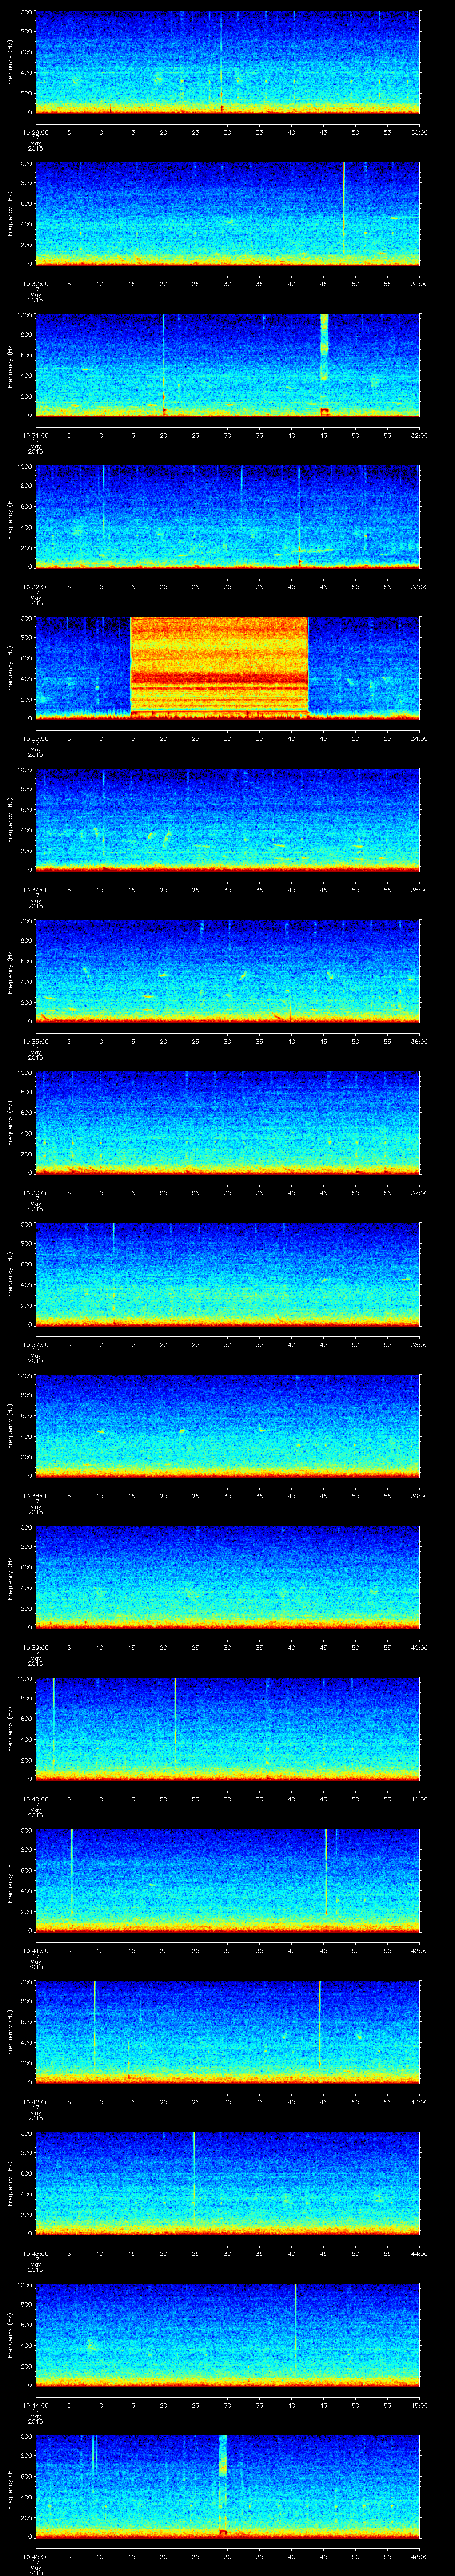Click the 10:45:00 start time label
Screen dimensions: 455x2576
pos(35,2556)
